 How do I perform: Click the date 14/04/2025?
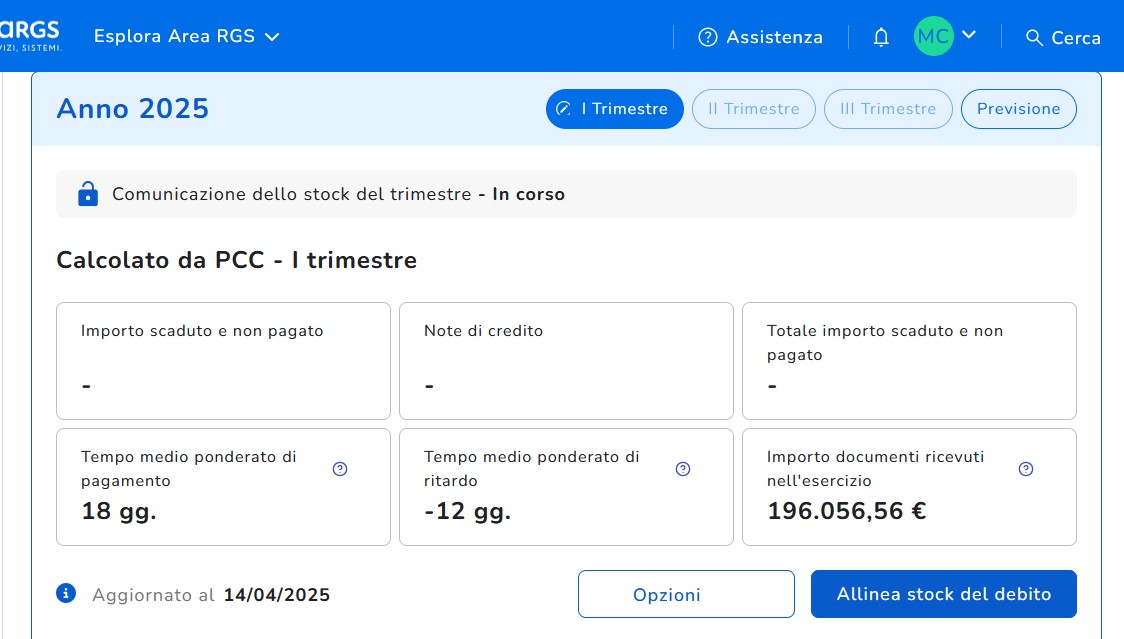(x=277, y=595)
